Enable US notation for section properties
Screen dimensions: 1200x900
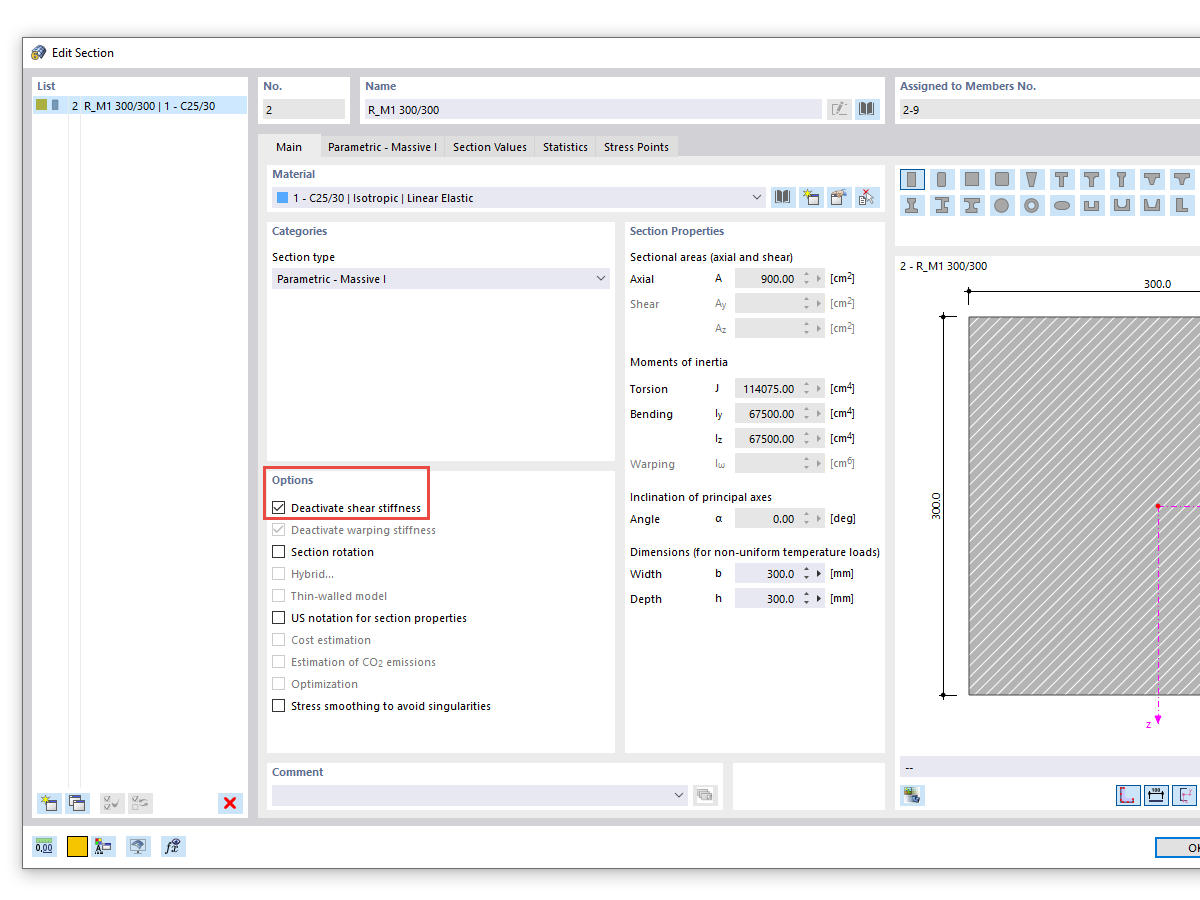coord(278,617)
